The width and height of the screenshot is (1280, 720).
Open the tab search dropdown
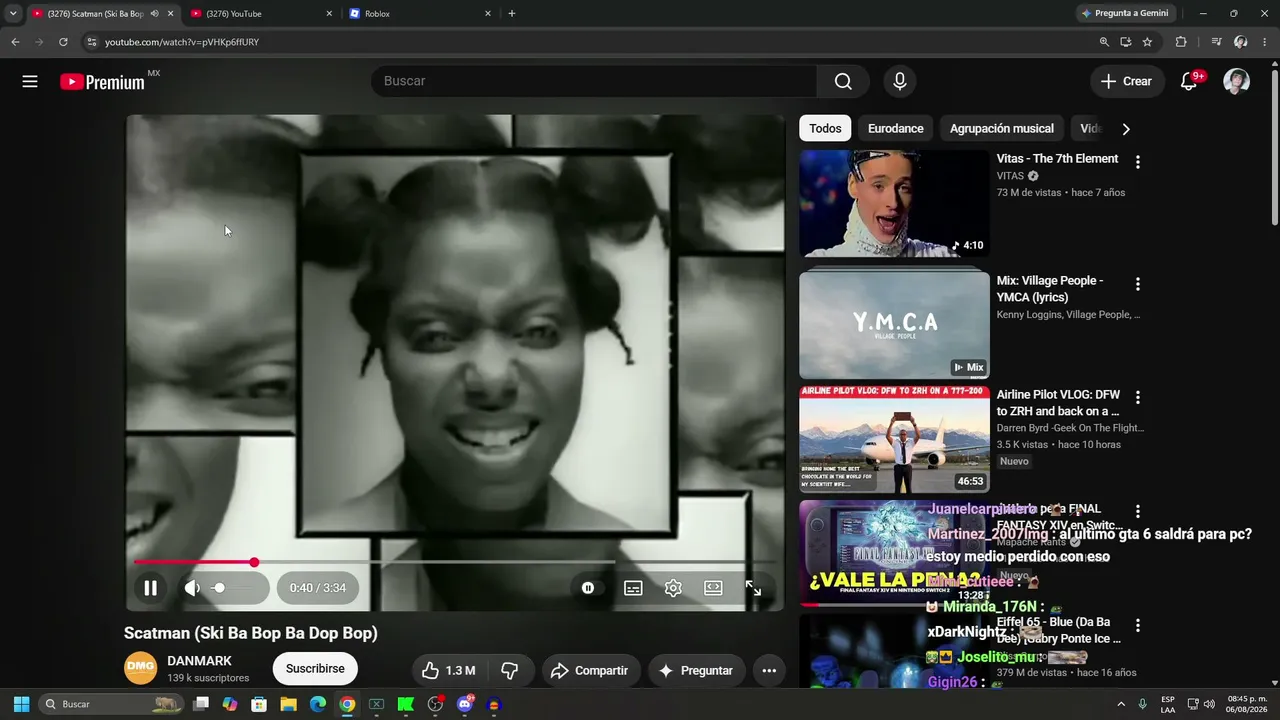[x=13, y=14]
